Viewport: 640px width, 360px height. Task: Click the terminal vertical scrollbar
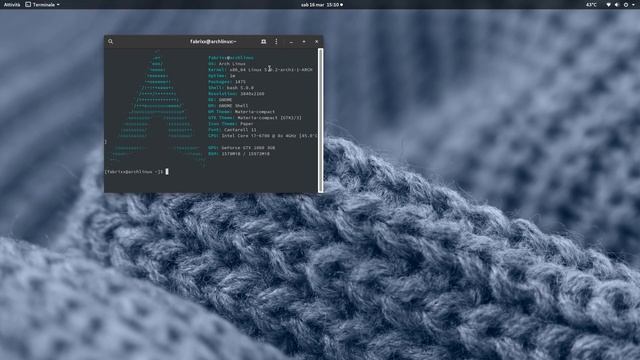(x=320, y=120)
